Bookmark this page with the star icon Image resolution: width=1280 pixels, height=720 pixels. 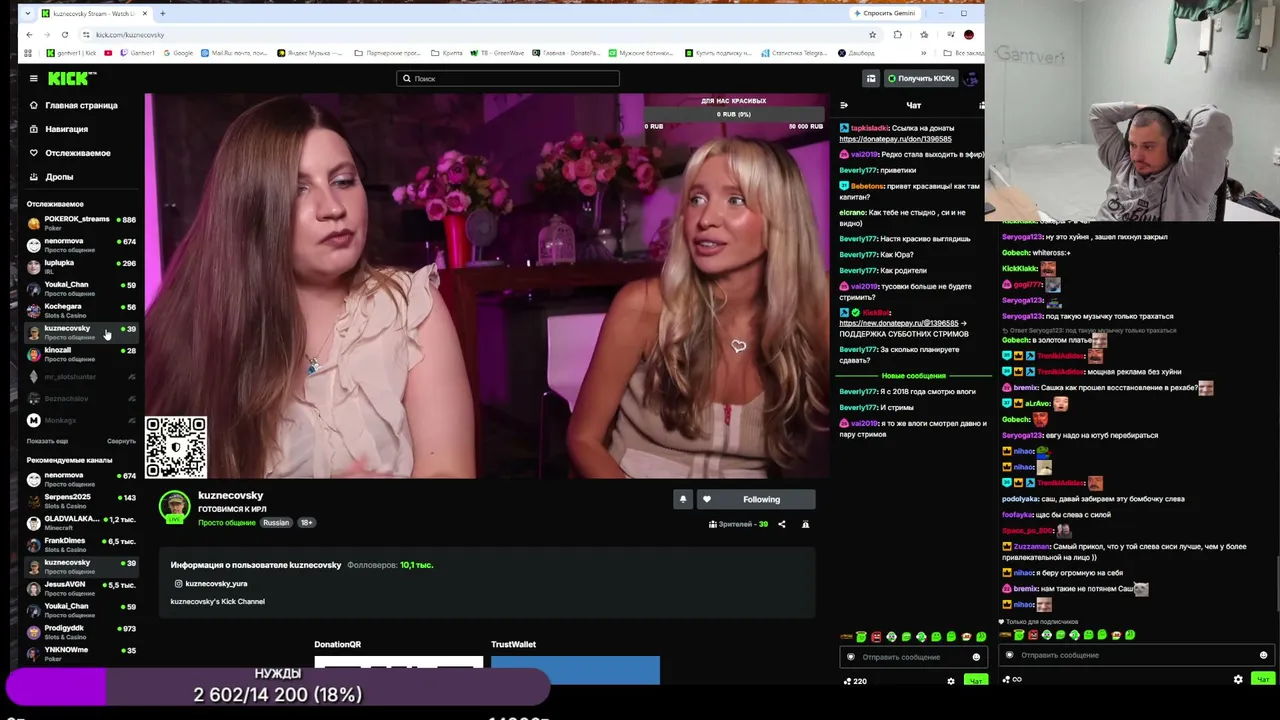click(872, 34)
